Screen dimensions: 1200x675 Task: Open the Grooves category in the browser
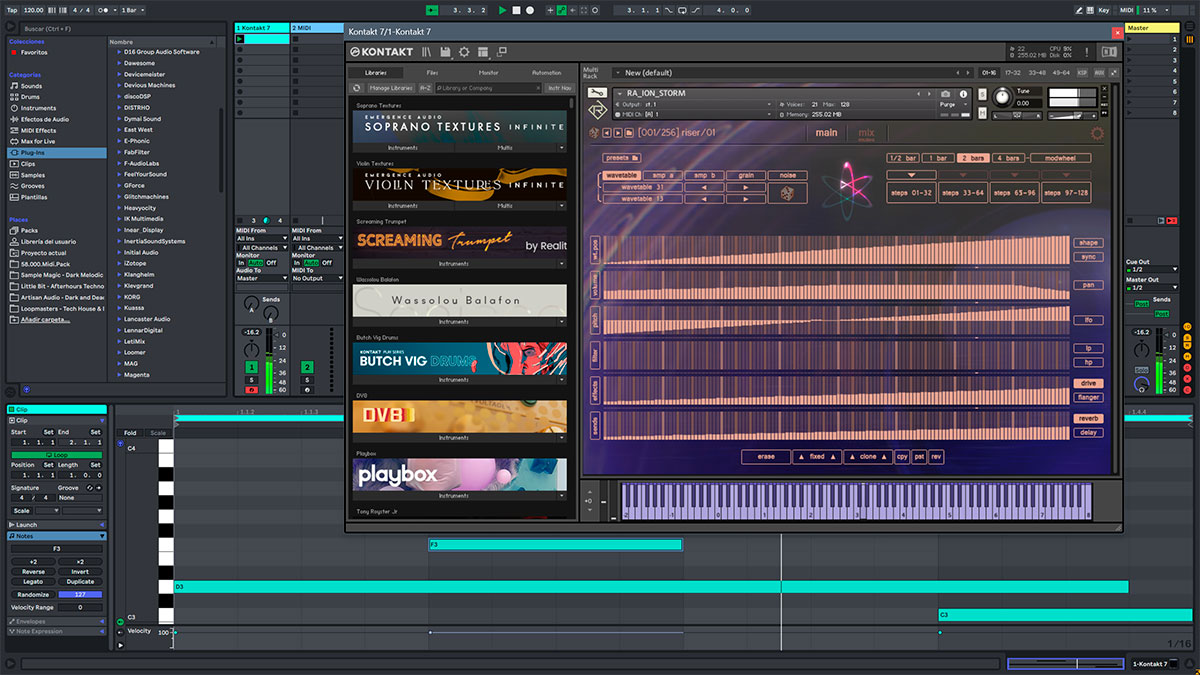33,186
